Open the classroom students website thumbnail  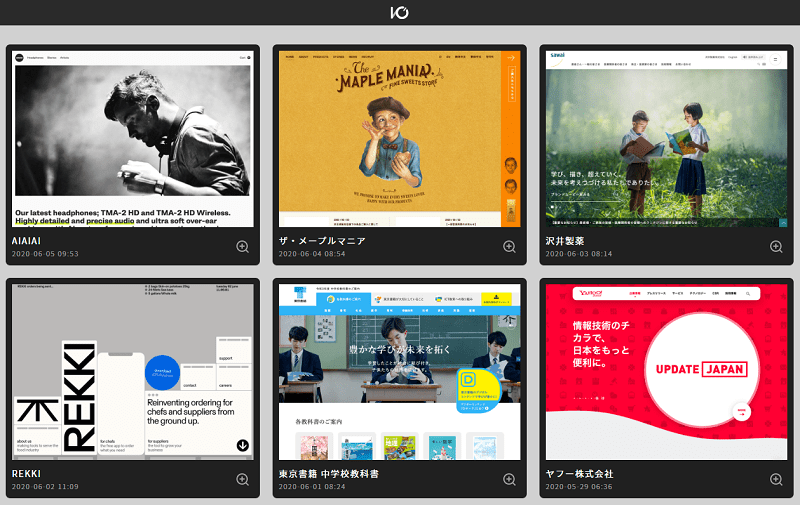pyautogui.click(x=399, y=372)
